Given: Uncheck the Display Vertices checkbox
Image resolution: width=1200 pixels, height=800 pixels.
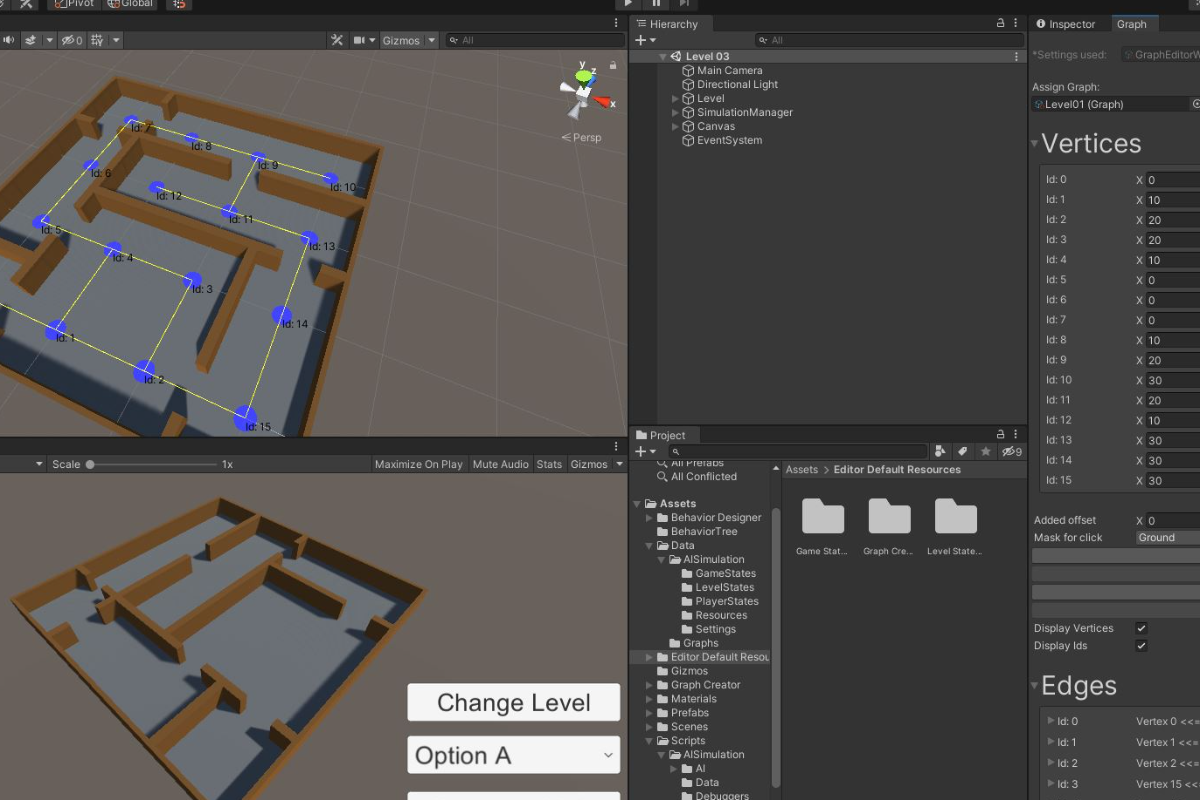Looking at the screenshot, I should (1141, 628).
